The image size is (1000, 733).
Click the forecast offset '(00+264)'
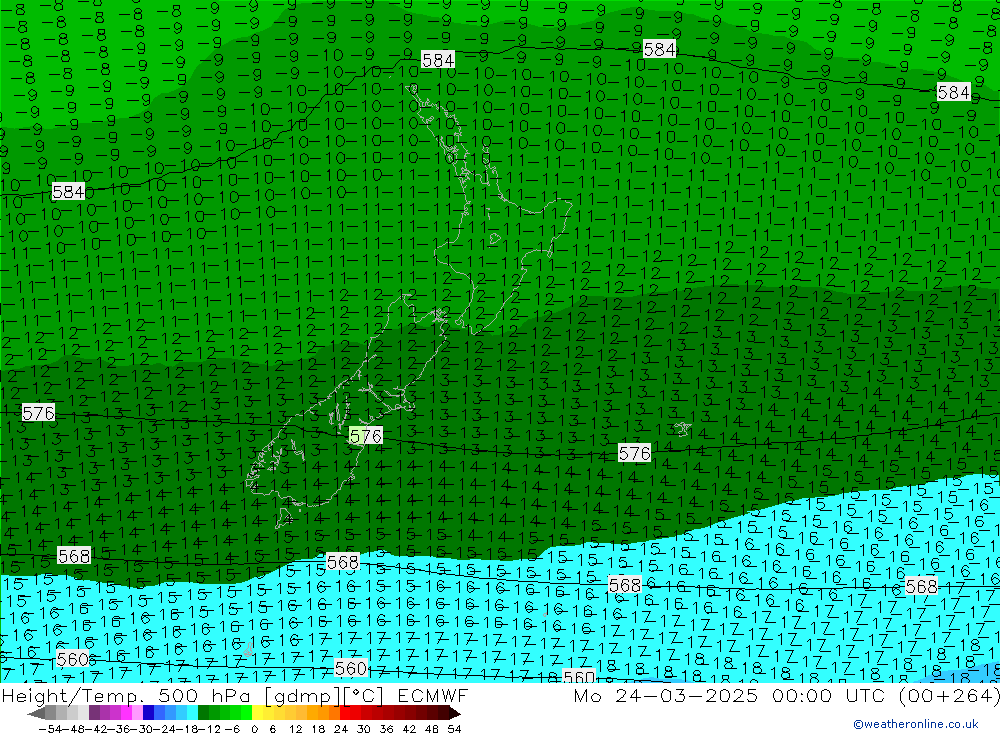(x=948, y=695)
